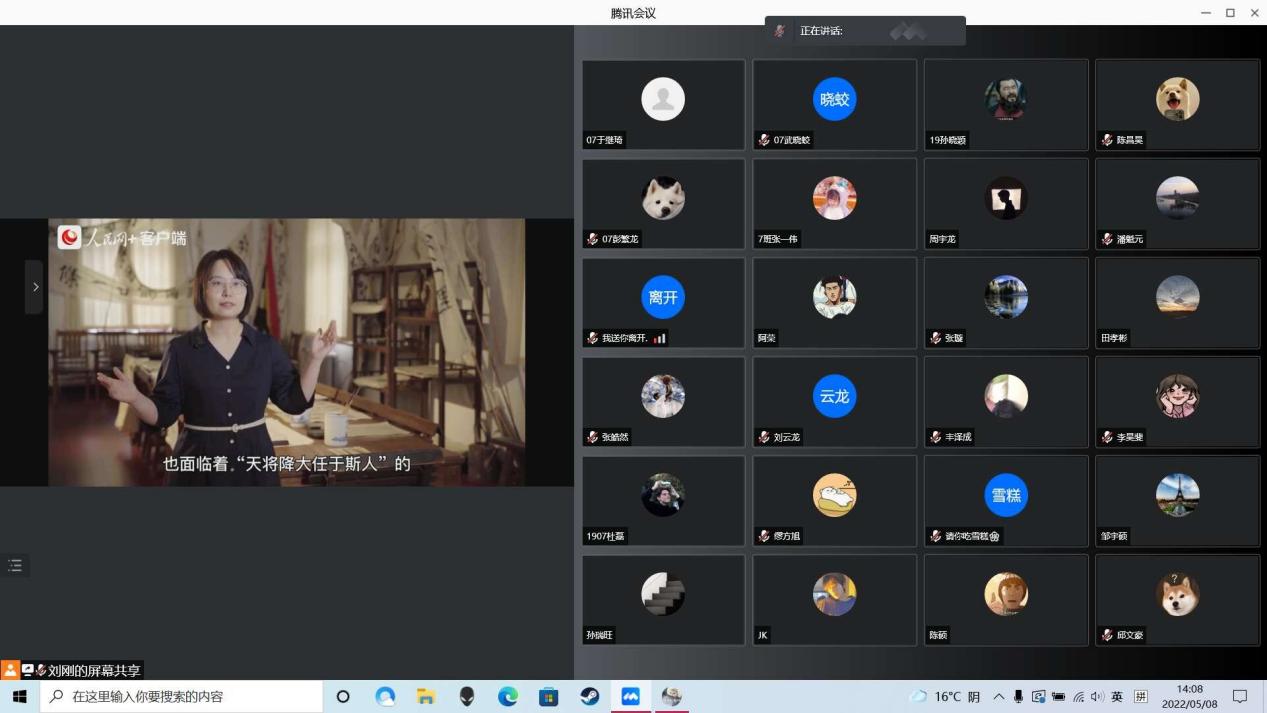
Task: Toggle the 拼 pinyin input mode
Action: tap(1140, 697)
